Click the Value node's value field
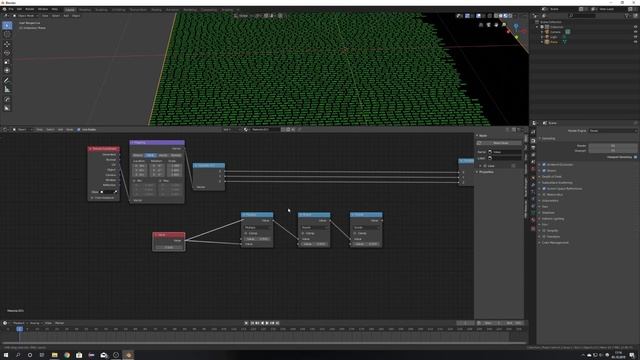Image resolution: width=640 pixels, height=360 pixels. pyautogui.click(x=169, y=247)
